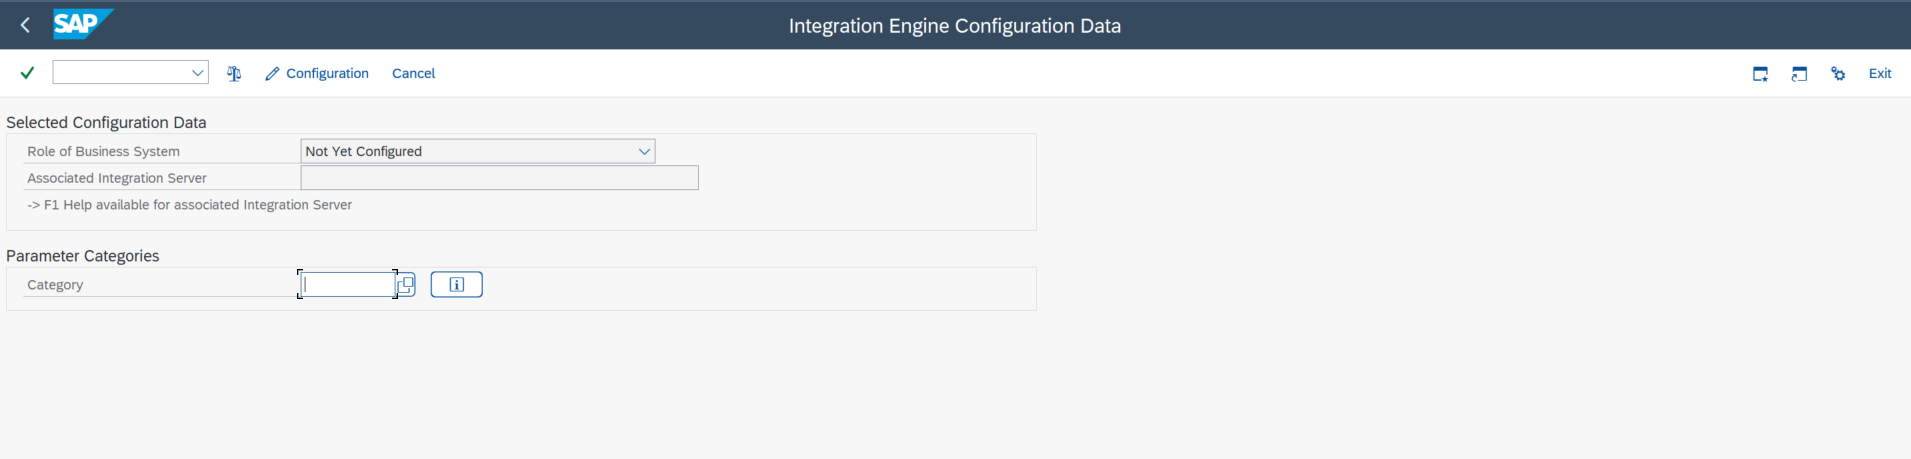This screenshot has height=459, width=1911.
Task: Click the SAP logo
Action: (x=83, y=24)
